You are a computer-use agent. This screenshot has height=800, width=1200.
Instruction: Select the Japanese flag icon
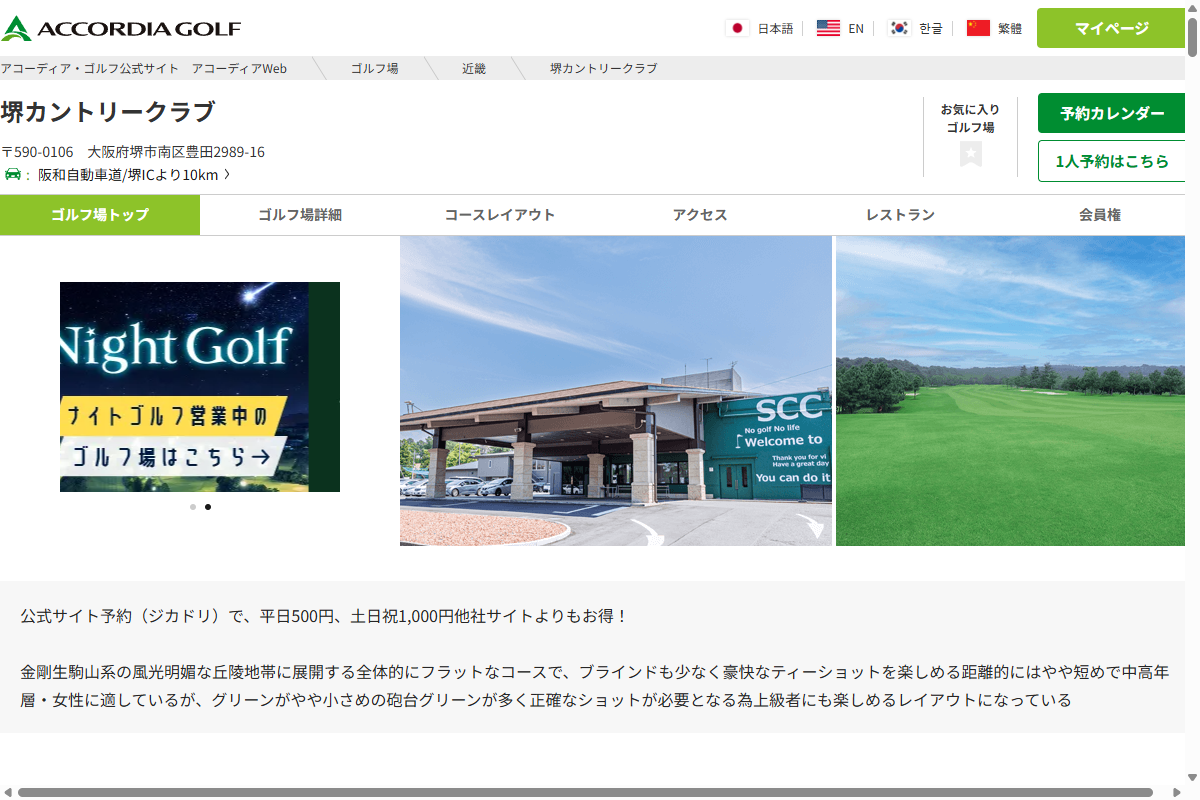[738, 28]
